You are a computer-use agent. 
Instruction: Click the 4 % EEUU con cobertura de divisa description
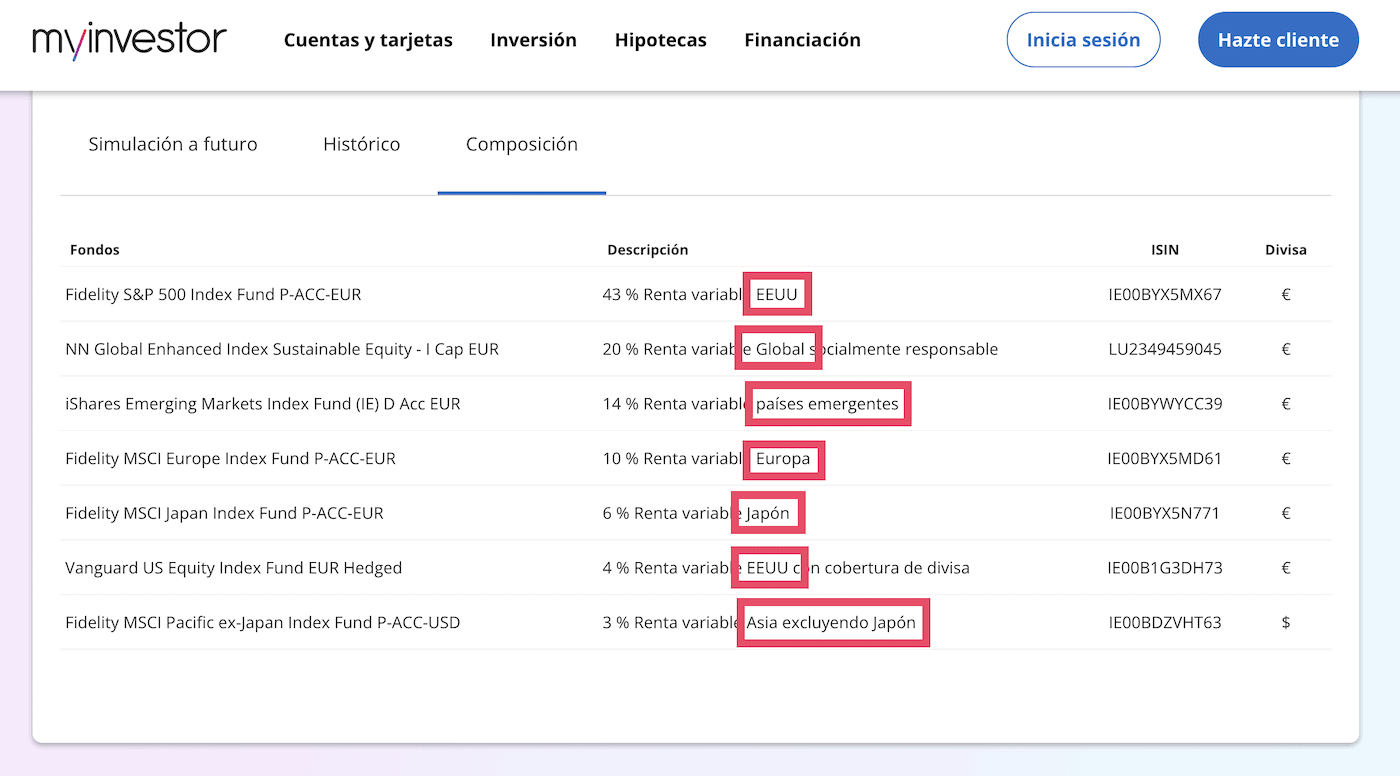tap(786, 568)
